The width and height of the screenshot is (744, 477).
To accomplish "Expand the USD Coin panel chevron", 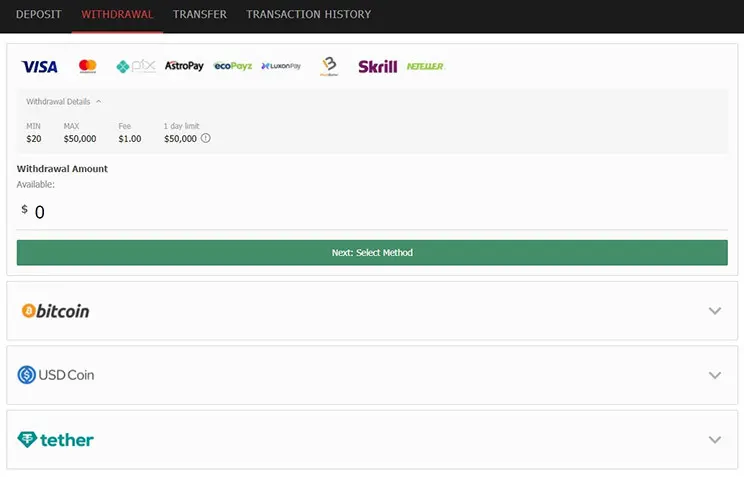I will 714,375.
